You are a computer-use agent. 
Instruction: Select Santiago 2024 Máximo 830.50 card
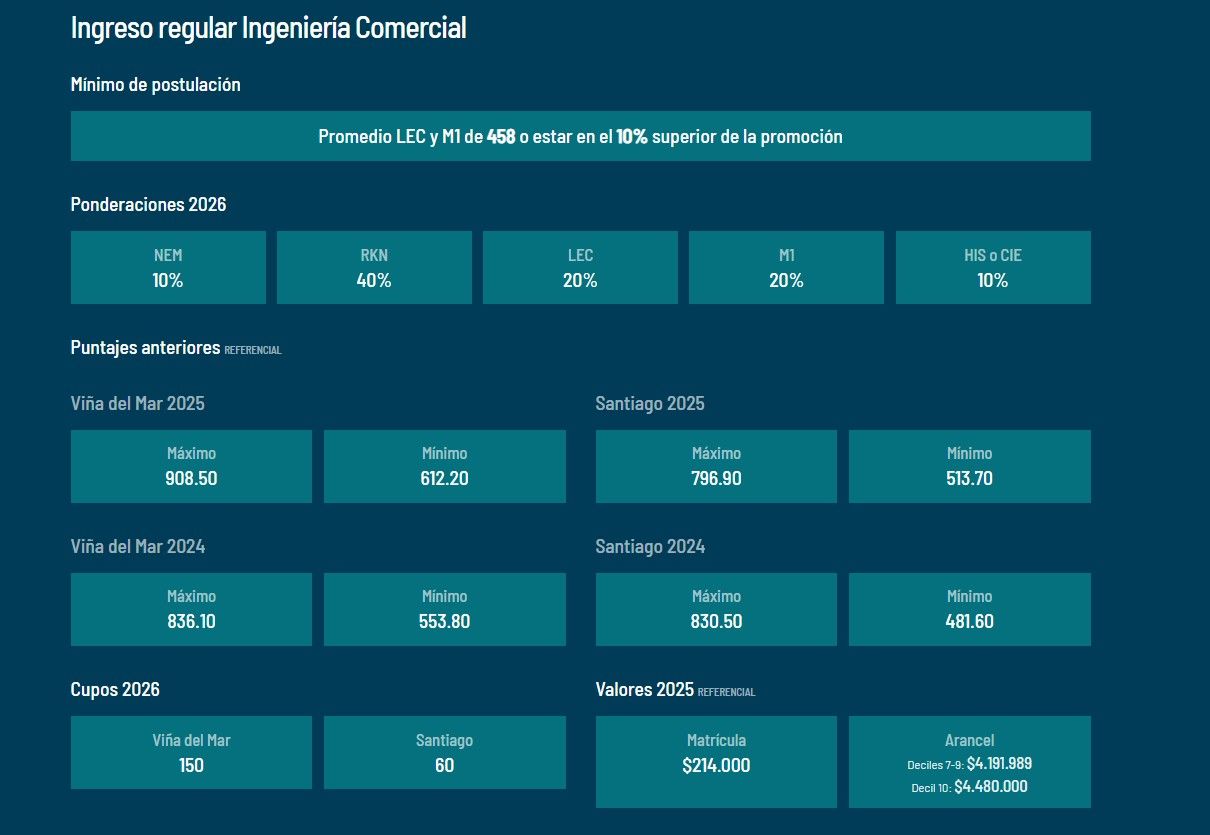pyautogui.click(x=716, y=609)
